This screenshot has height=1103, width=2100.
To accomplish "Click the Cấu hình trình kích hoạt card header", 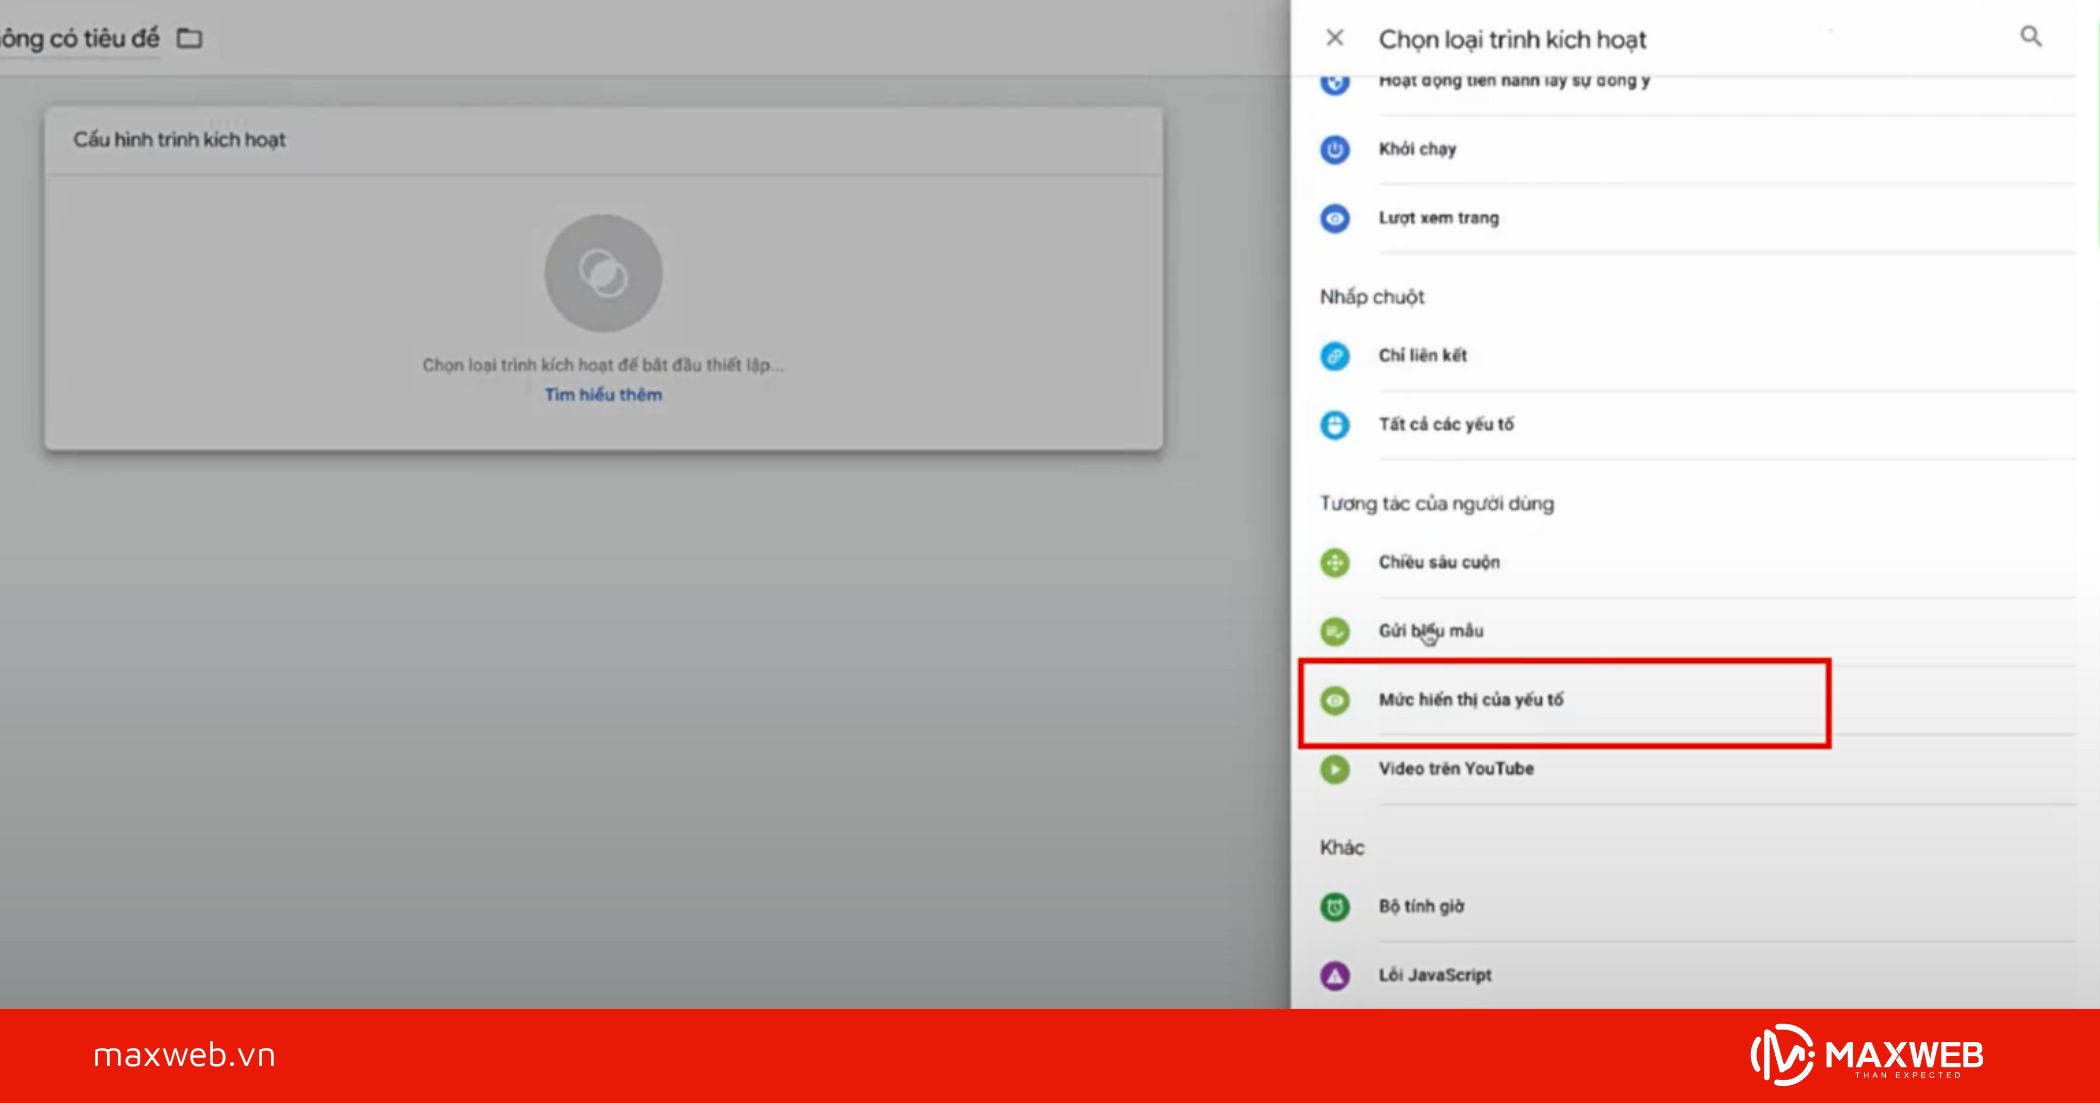I will pyautogui.click(x=179, y=140).
